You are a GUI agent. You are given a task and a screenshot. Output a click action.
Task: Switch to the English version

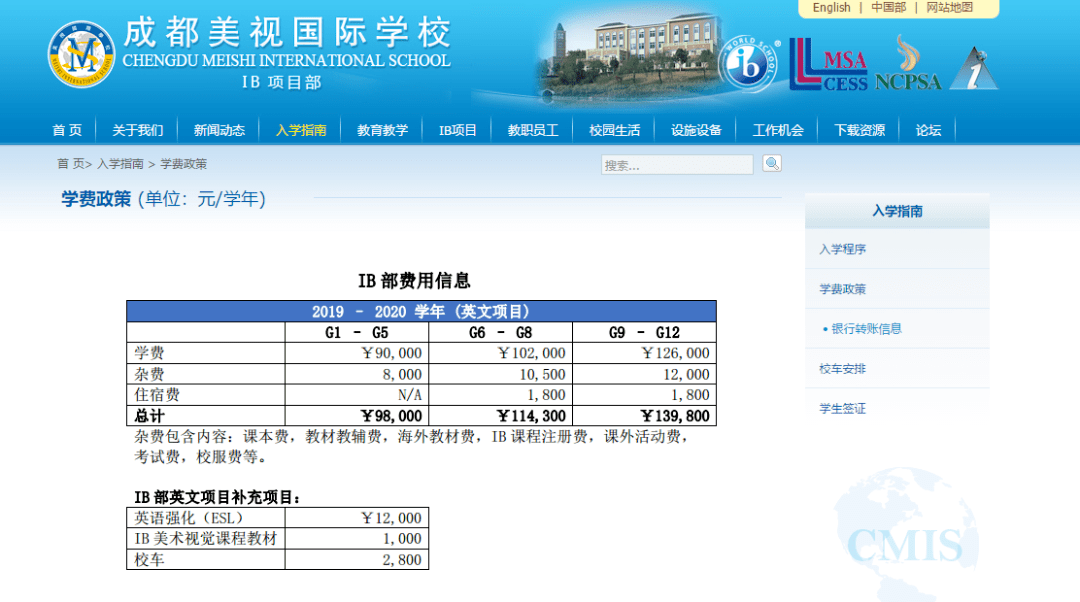(831, 7)
